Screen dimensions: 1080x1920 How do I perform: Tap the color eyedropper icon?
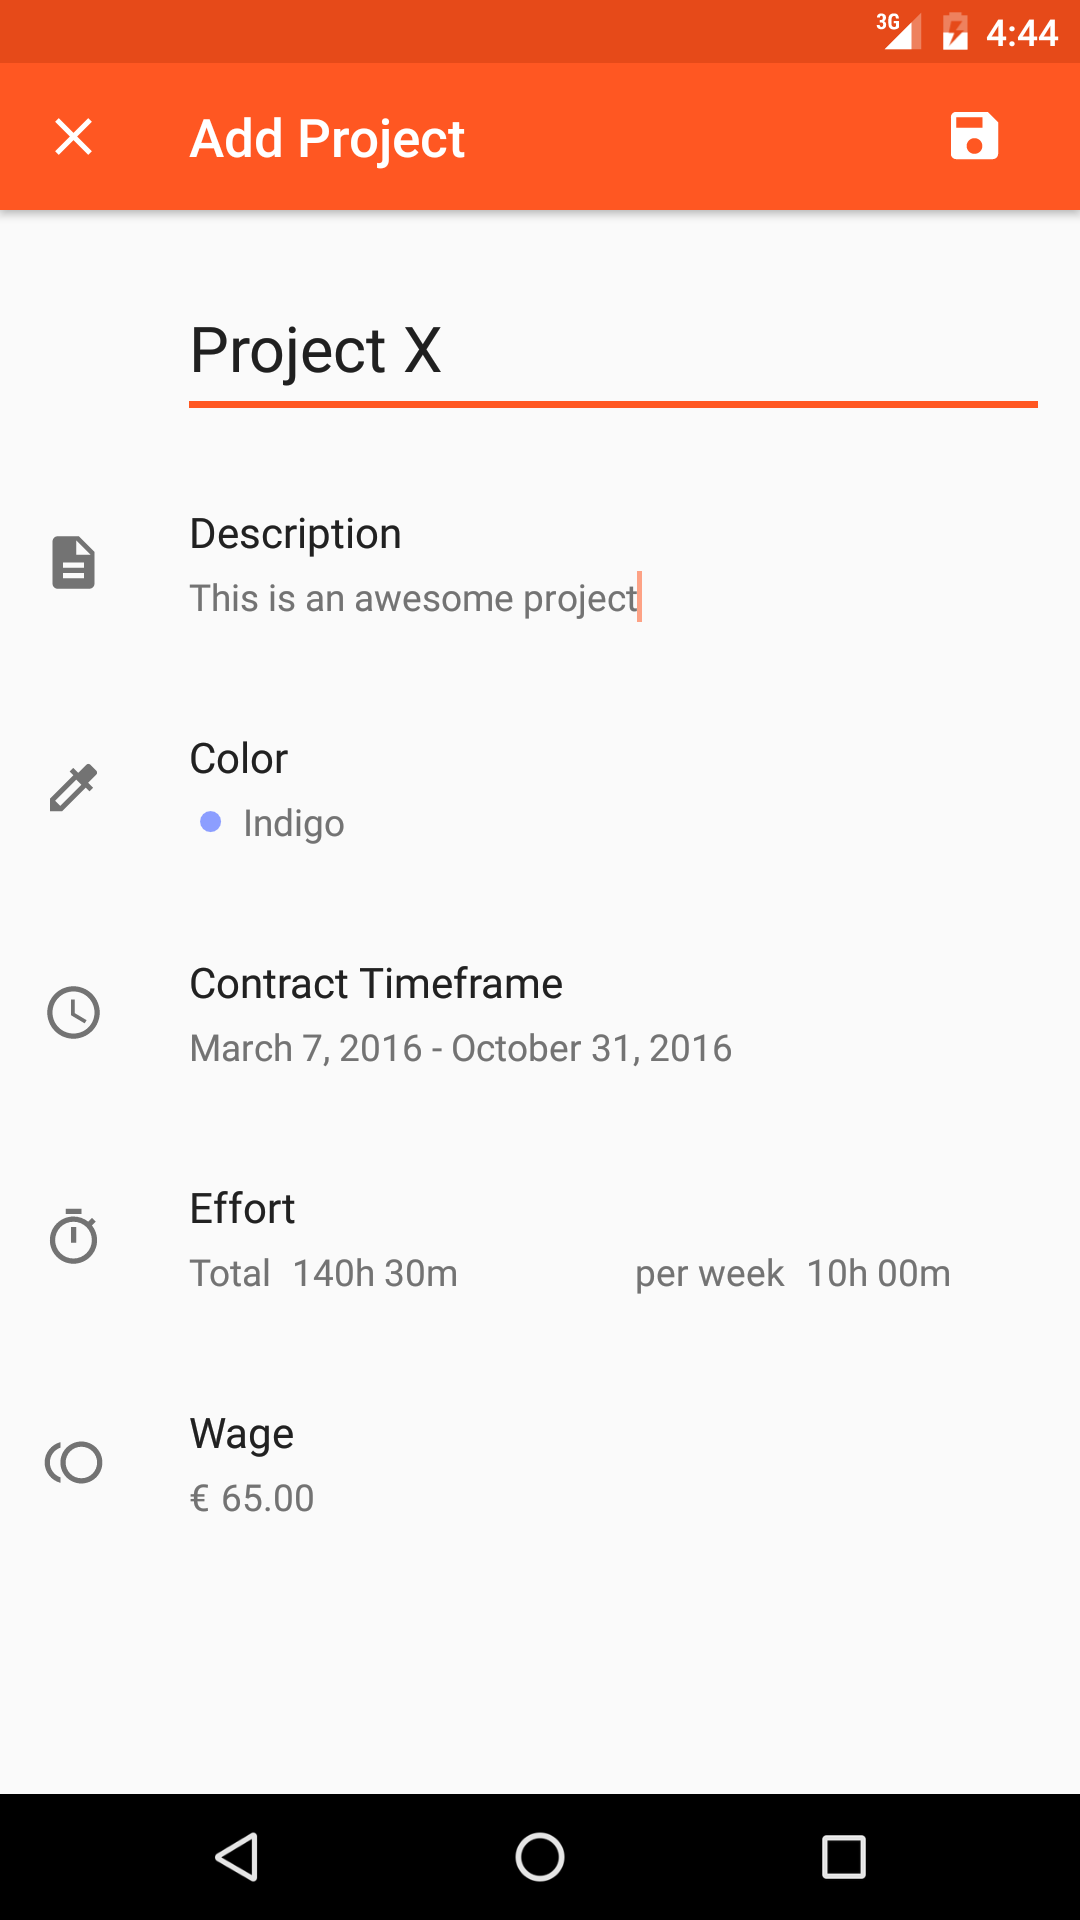(73, 787)
